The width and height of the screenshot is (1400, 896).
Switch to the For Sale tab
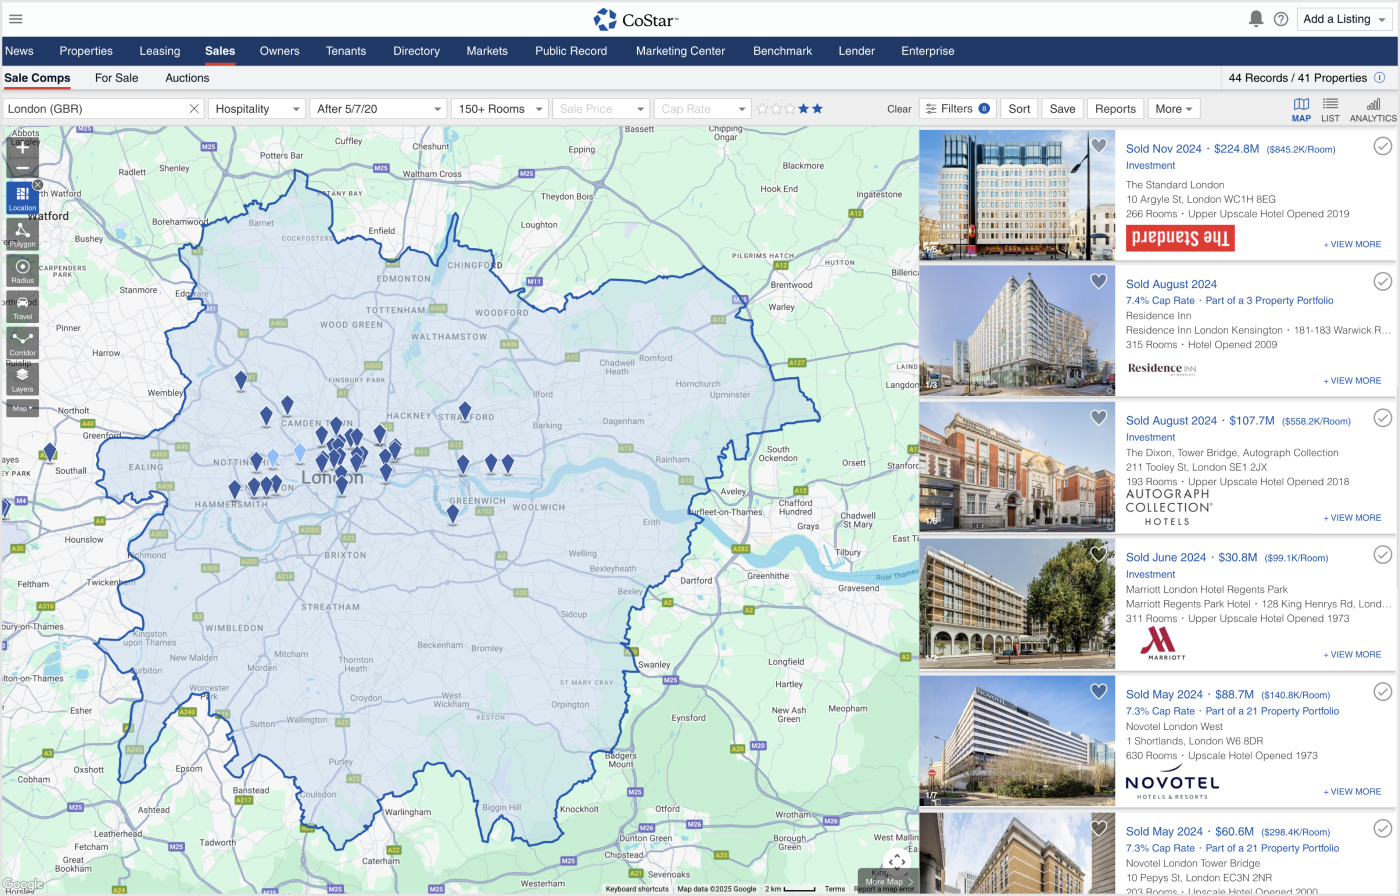click(x=116, y=78)
